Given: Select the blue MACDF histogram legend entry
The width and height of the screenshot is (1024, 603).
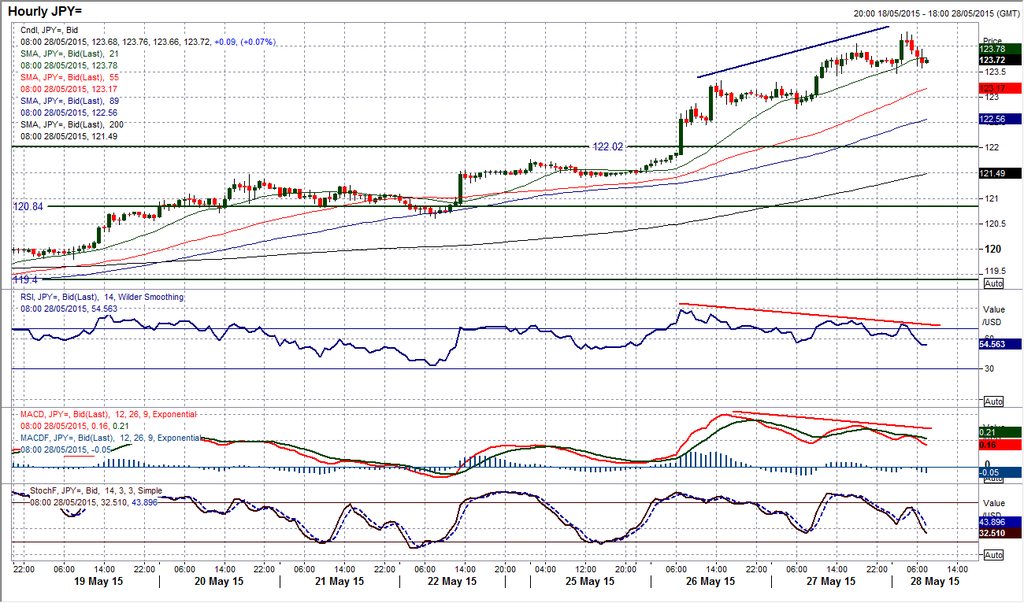Looking at the screenshot, I should 110,438.
